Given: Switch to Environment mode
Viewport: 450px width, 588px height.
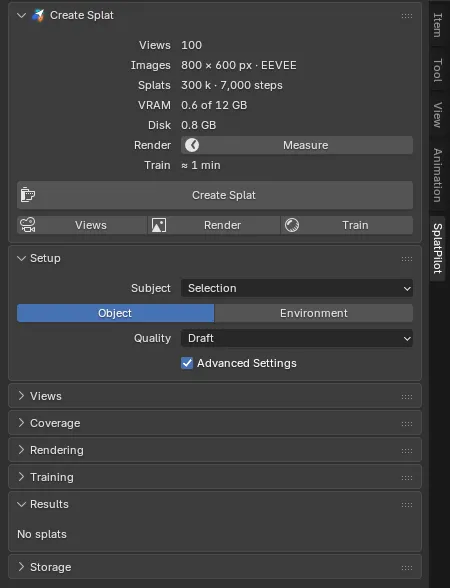Looking at the screenshot, I should point(314,313).
